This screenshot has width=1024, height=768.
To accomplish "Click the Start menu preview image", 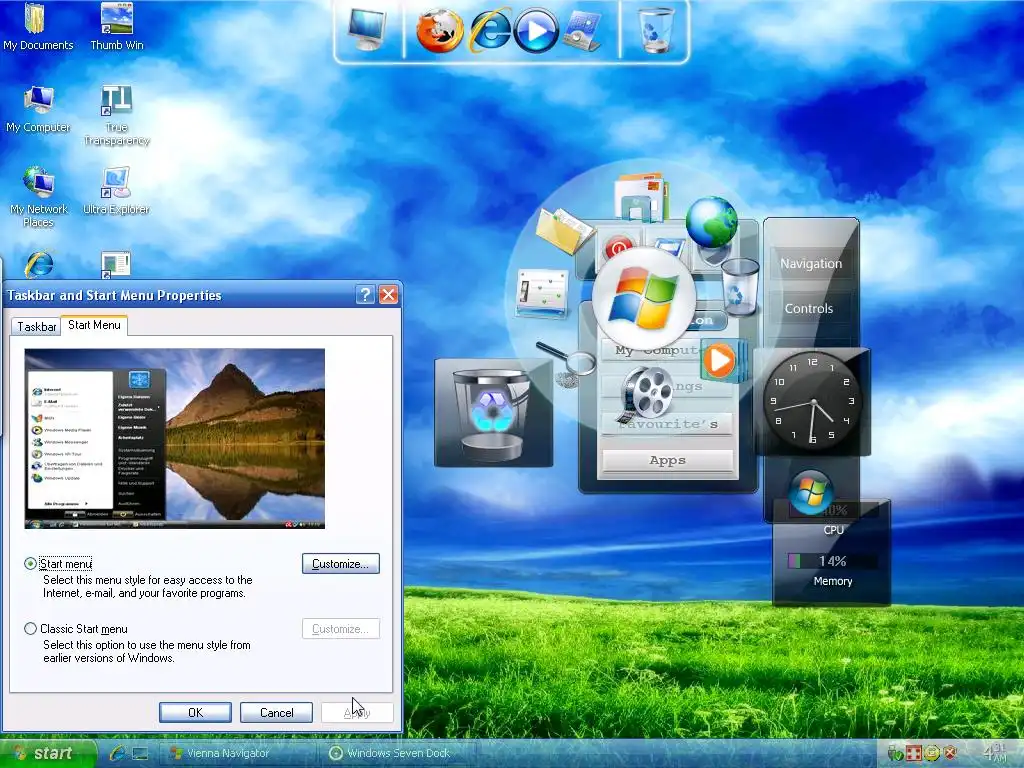I will (174, 438).
